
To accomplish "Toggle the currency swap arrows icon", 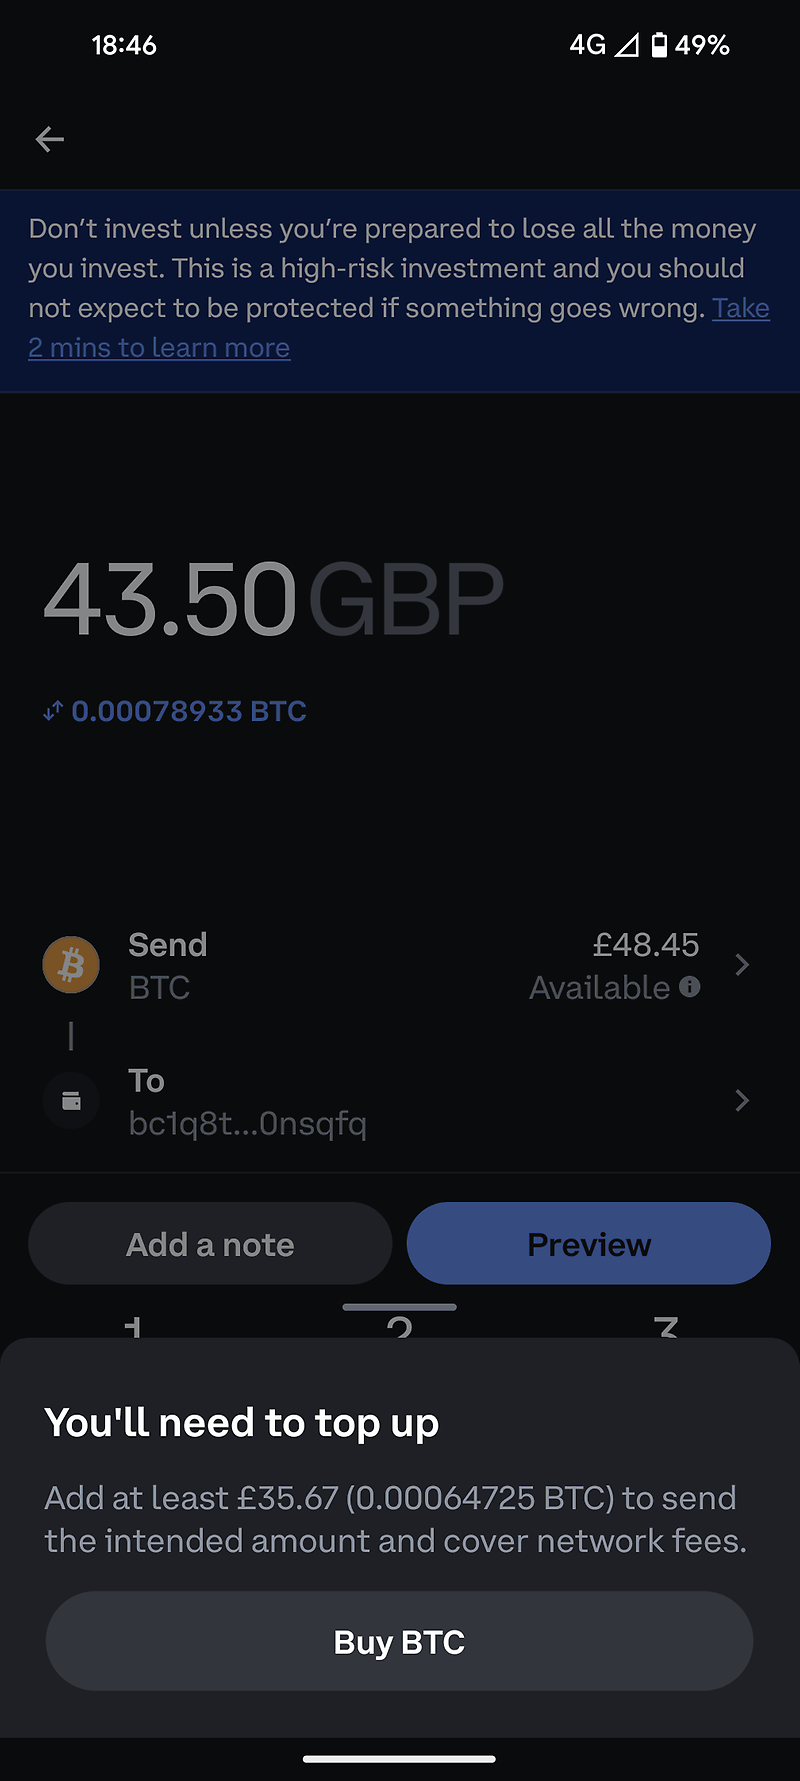I will point(53,711).
